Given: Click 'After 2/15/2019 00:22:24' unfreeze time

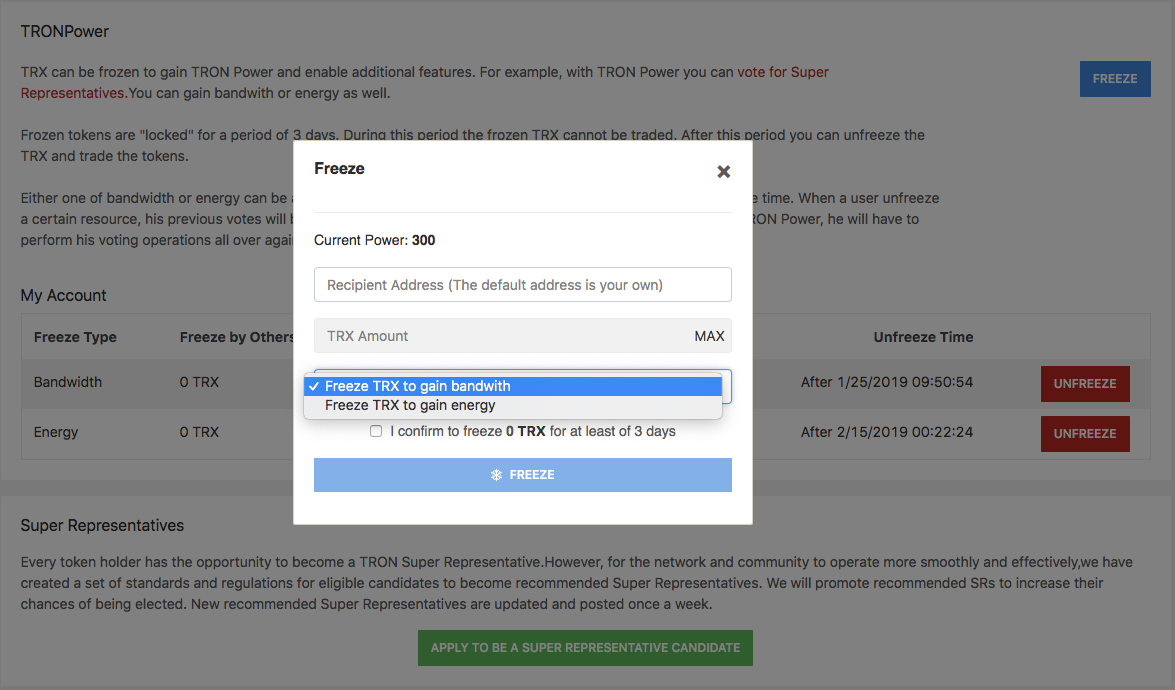Looking at the screenshot, I should (x=886, y=432).
